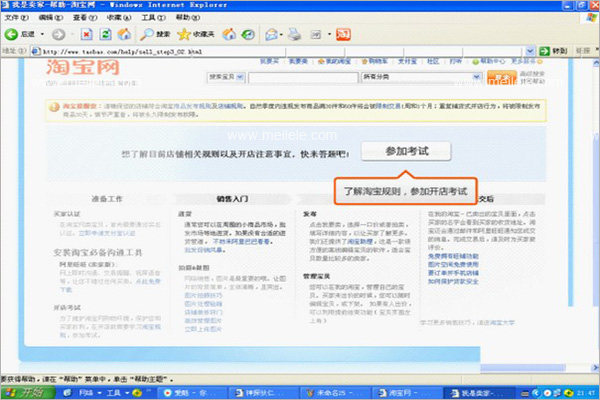
Task: Print the page with the printer icon
Action: click(x=294, y=34)
